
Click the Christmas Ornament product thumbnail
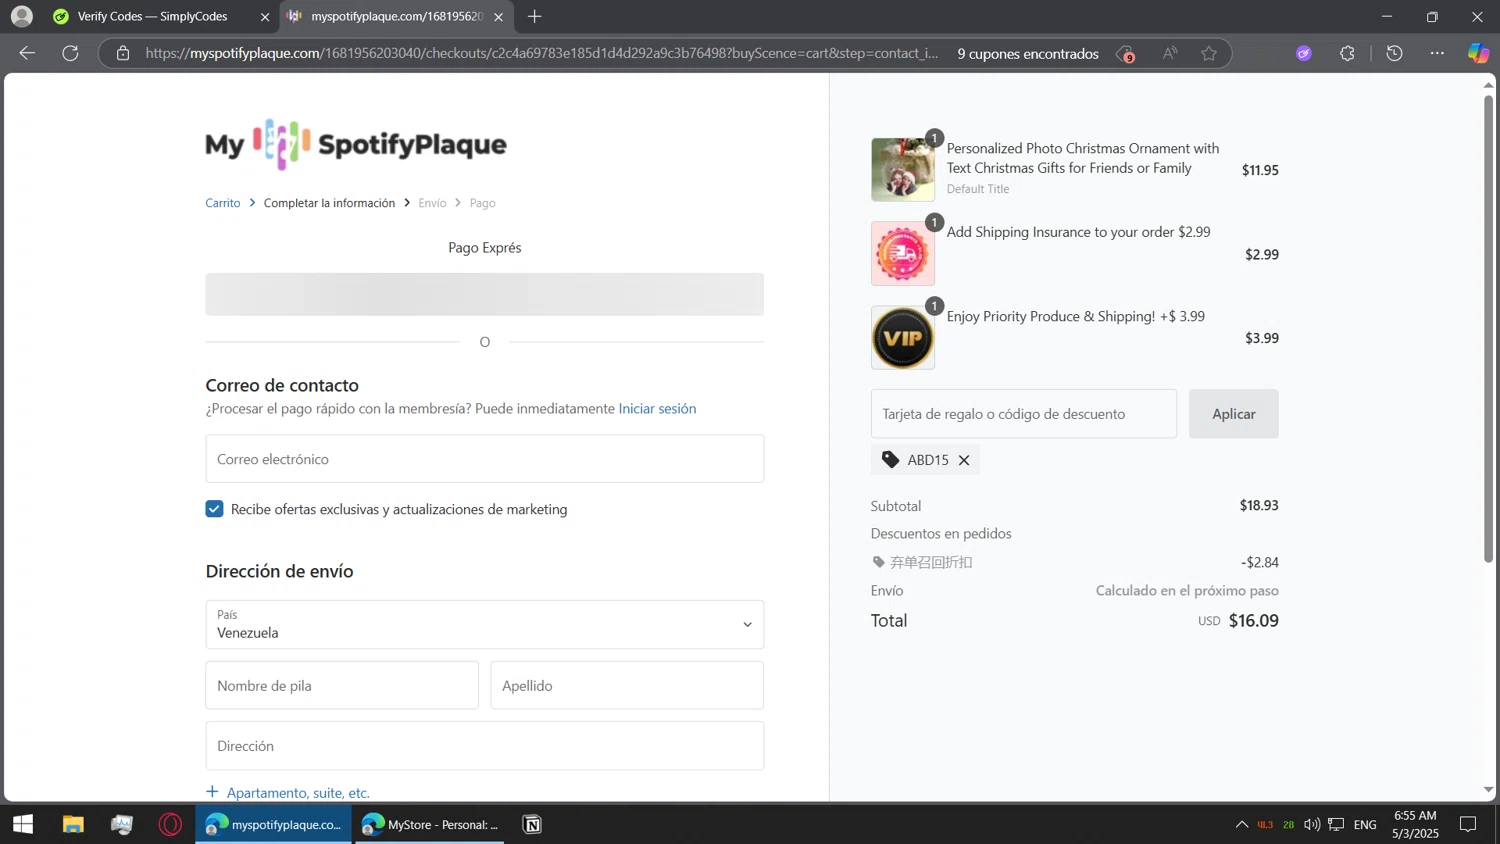click(x=903, y=170)
